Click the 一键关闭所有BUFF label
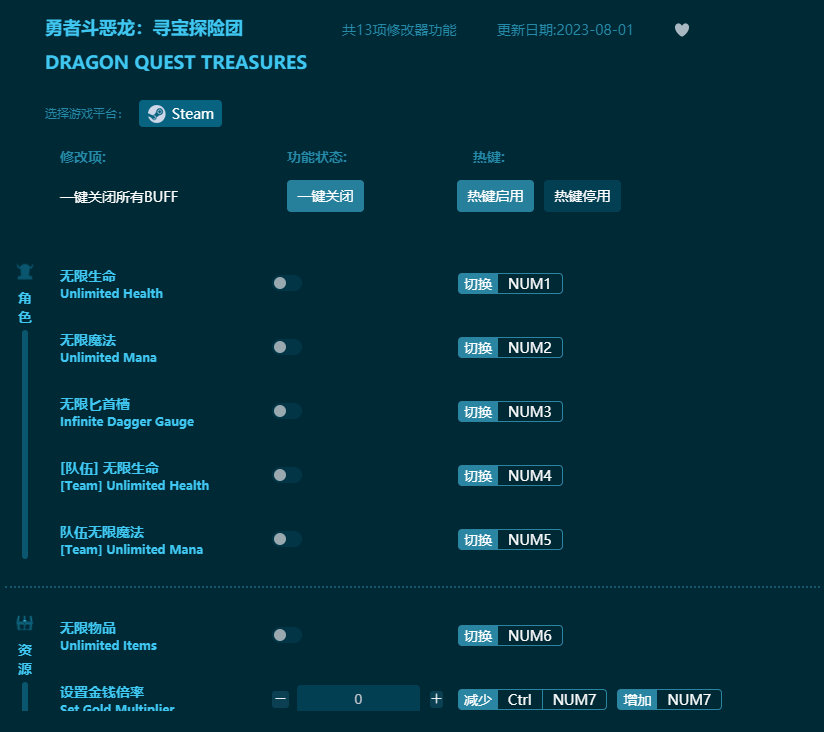Screen dimensions: 824x732 119,197
